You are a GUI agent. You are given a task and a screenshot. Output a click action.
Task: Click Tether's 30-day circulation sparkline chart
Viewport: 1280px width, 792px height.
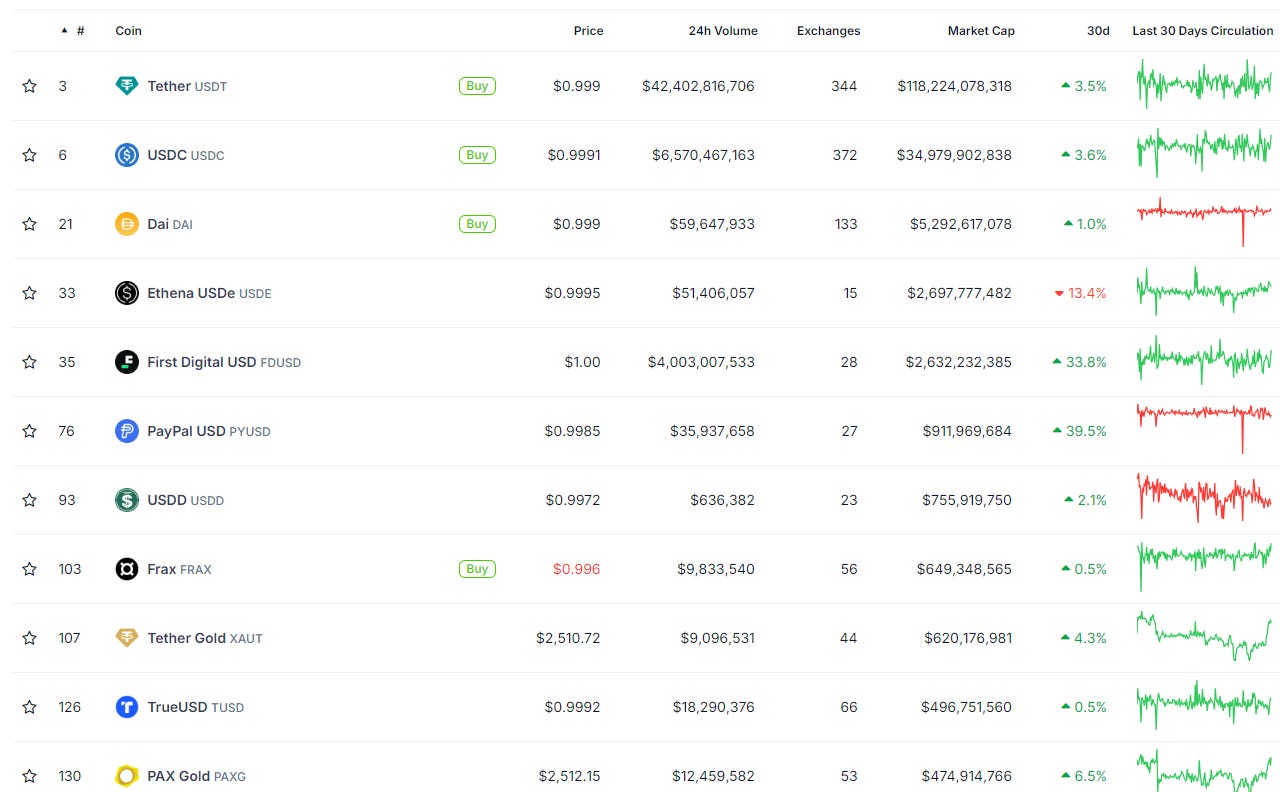click(x=1204, y=83)
